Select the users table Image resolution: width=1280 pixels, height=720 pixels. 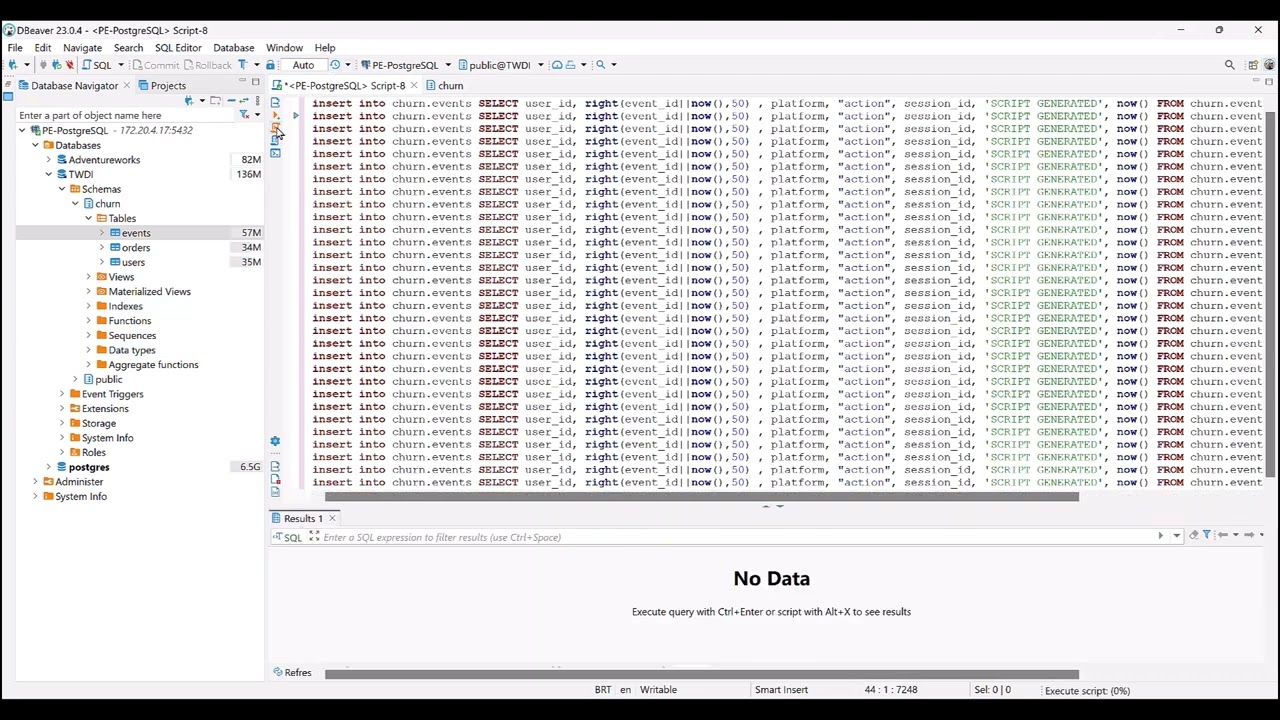[x=133, y=262]
